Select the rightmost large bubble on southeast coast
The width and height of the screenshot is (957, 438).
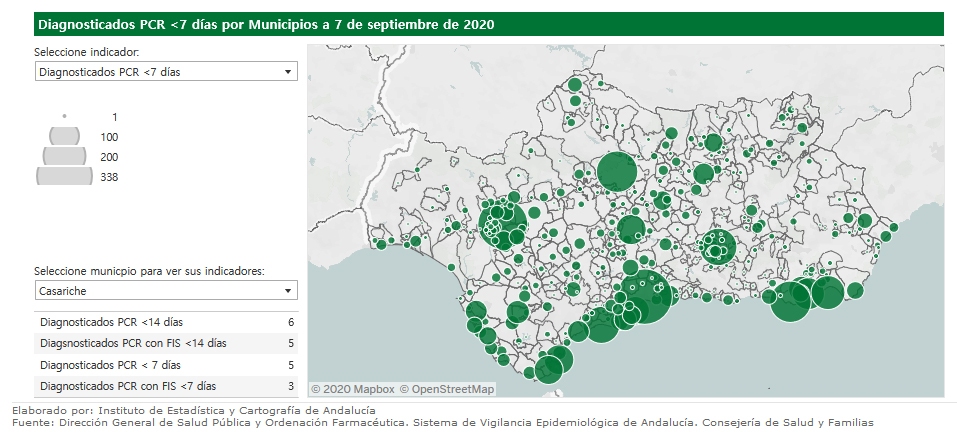(x=827, y=293)
